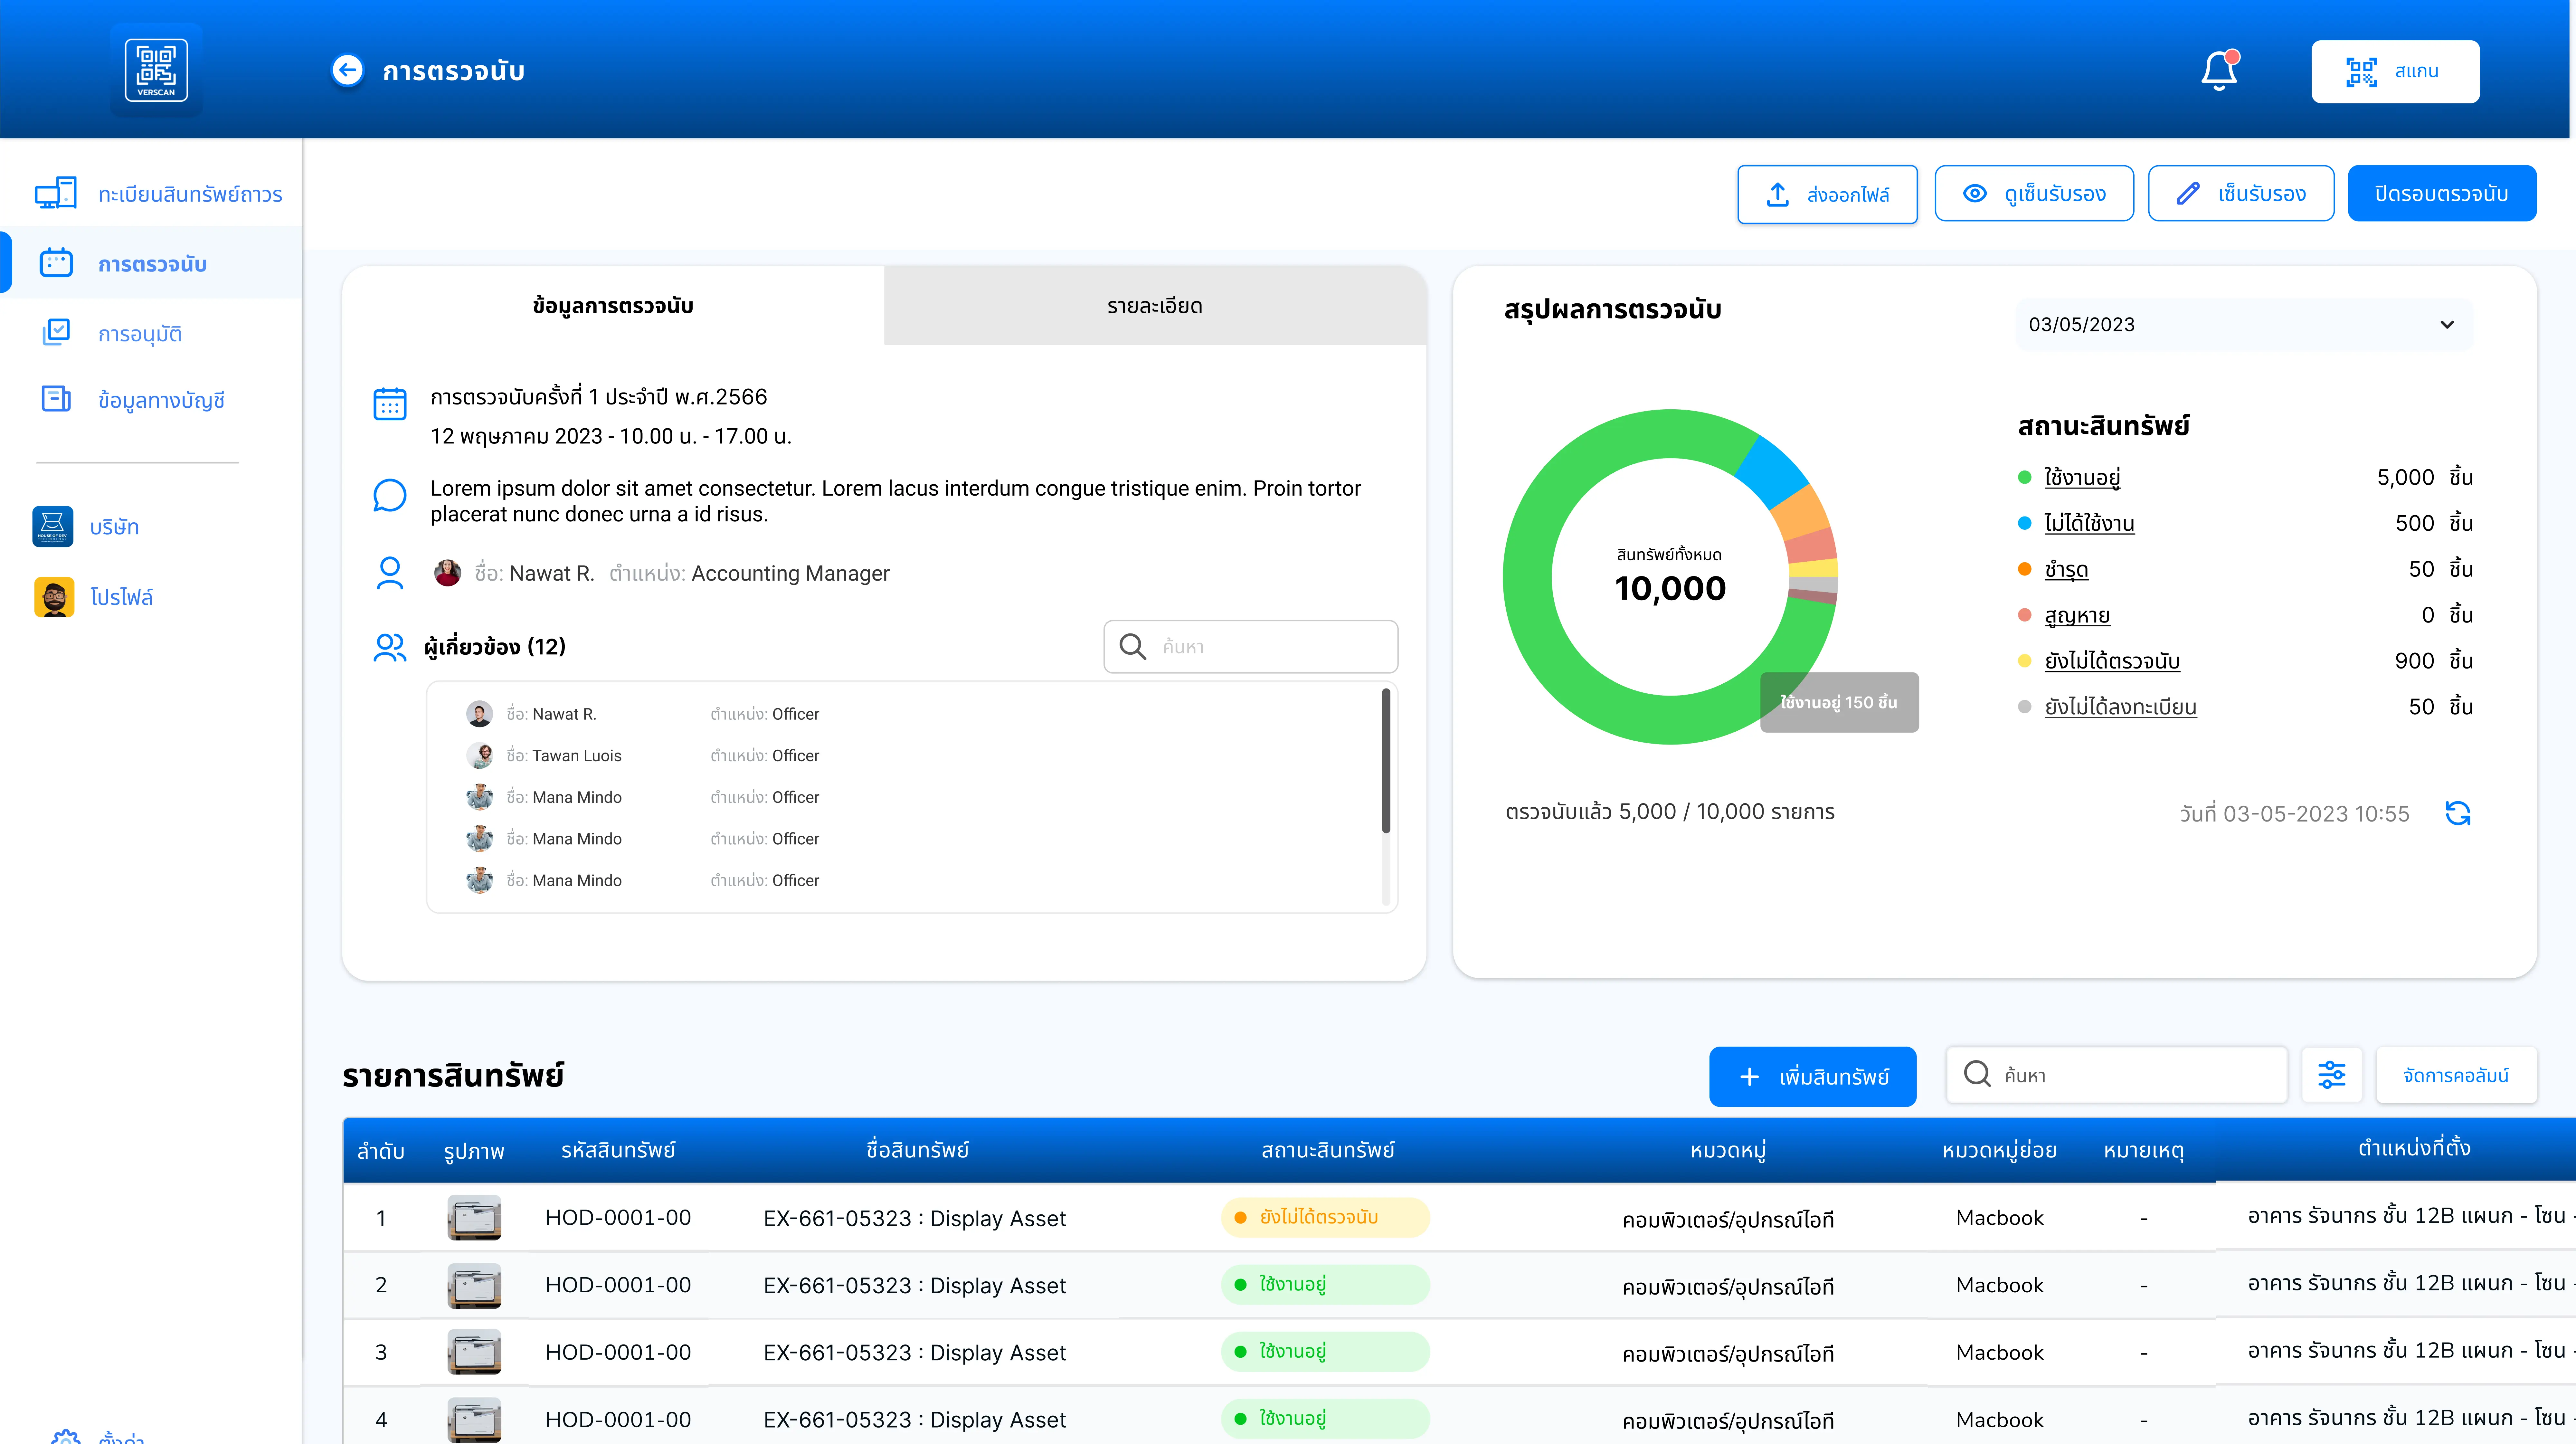Open ข้อมูลทางบัญชี in the sidebar
This screenshot has width=2576, height=1444.
pyautogui.click(x=161, y=400)
